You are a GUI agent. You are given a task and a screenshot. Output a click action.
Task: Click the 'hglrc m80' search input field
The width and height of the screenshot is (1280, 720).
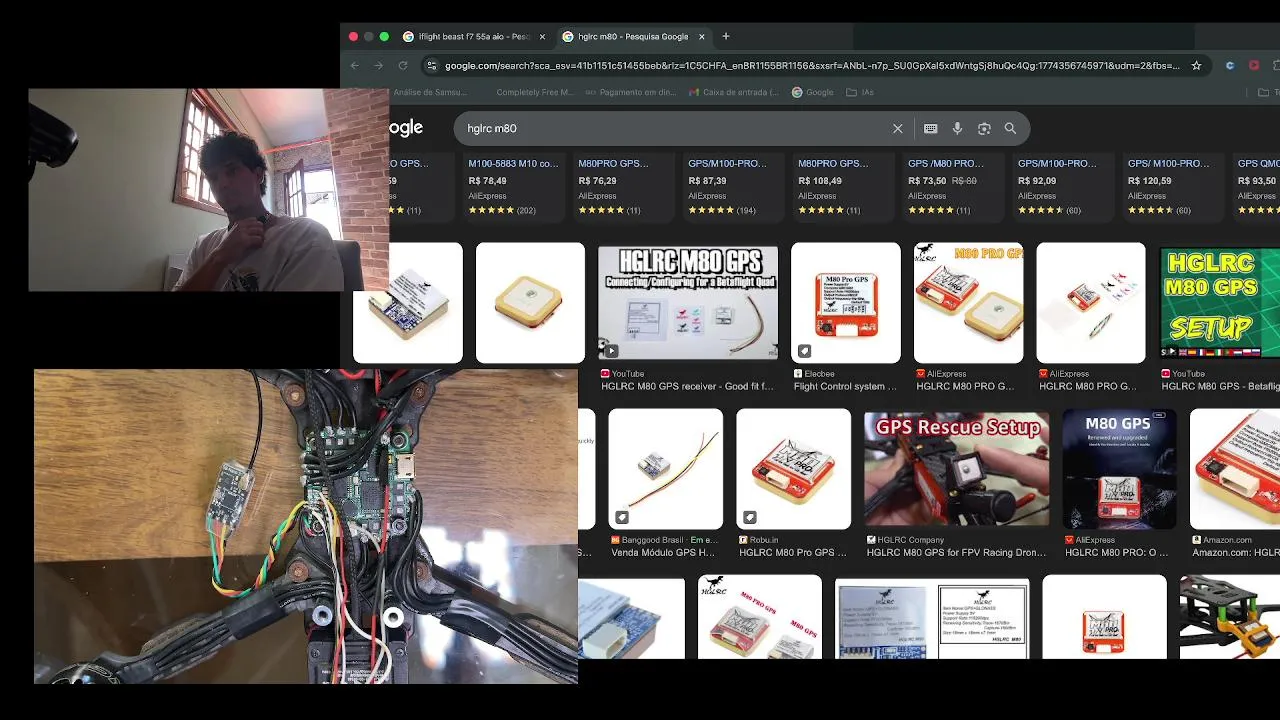(x=675, y=128)
